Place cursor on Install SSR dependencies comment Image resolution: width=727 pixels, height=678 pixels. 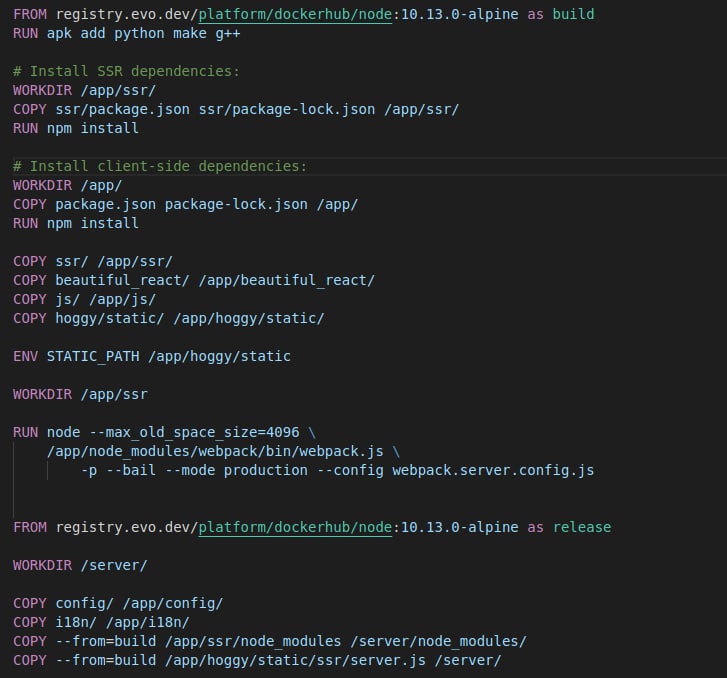(x=126, y=71)
